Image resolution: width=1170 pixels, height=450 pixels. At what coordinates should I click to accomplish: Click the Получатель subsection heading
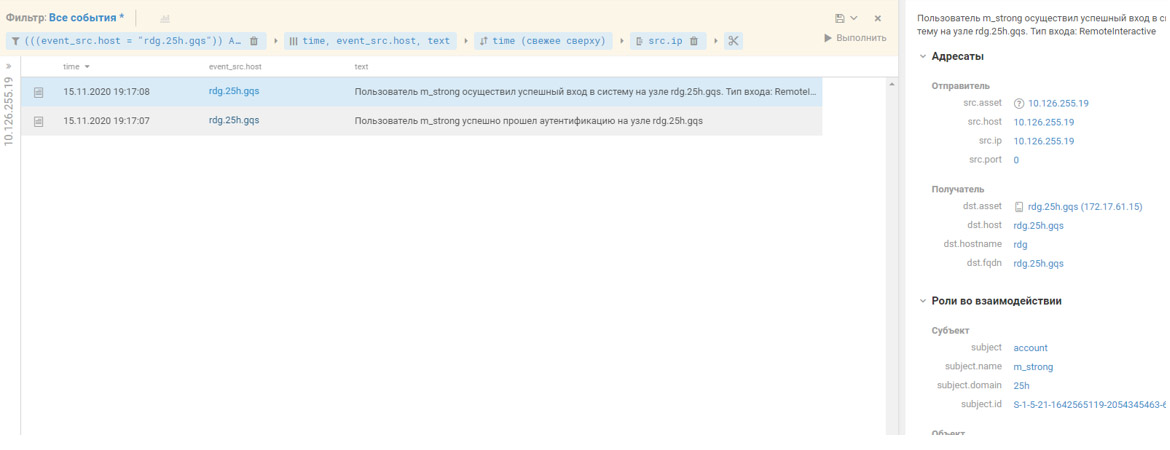click(x=958, y=189)
